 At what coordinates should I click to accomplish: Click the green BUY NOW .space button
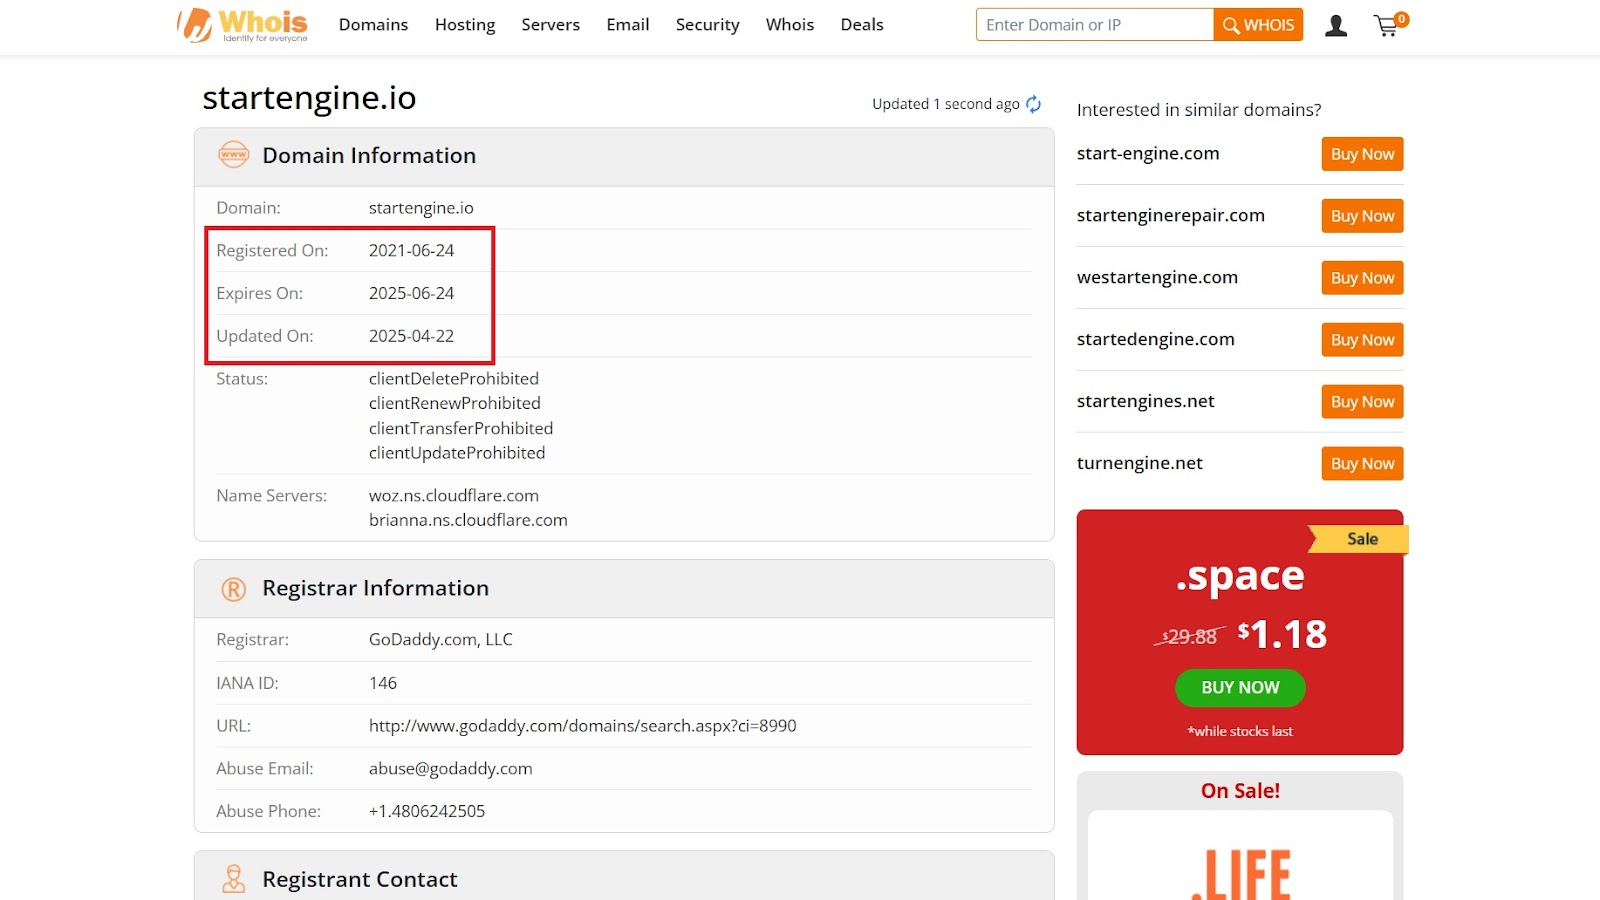tap(1240, 688)
